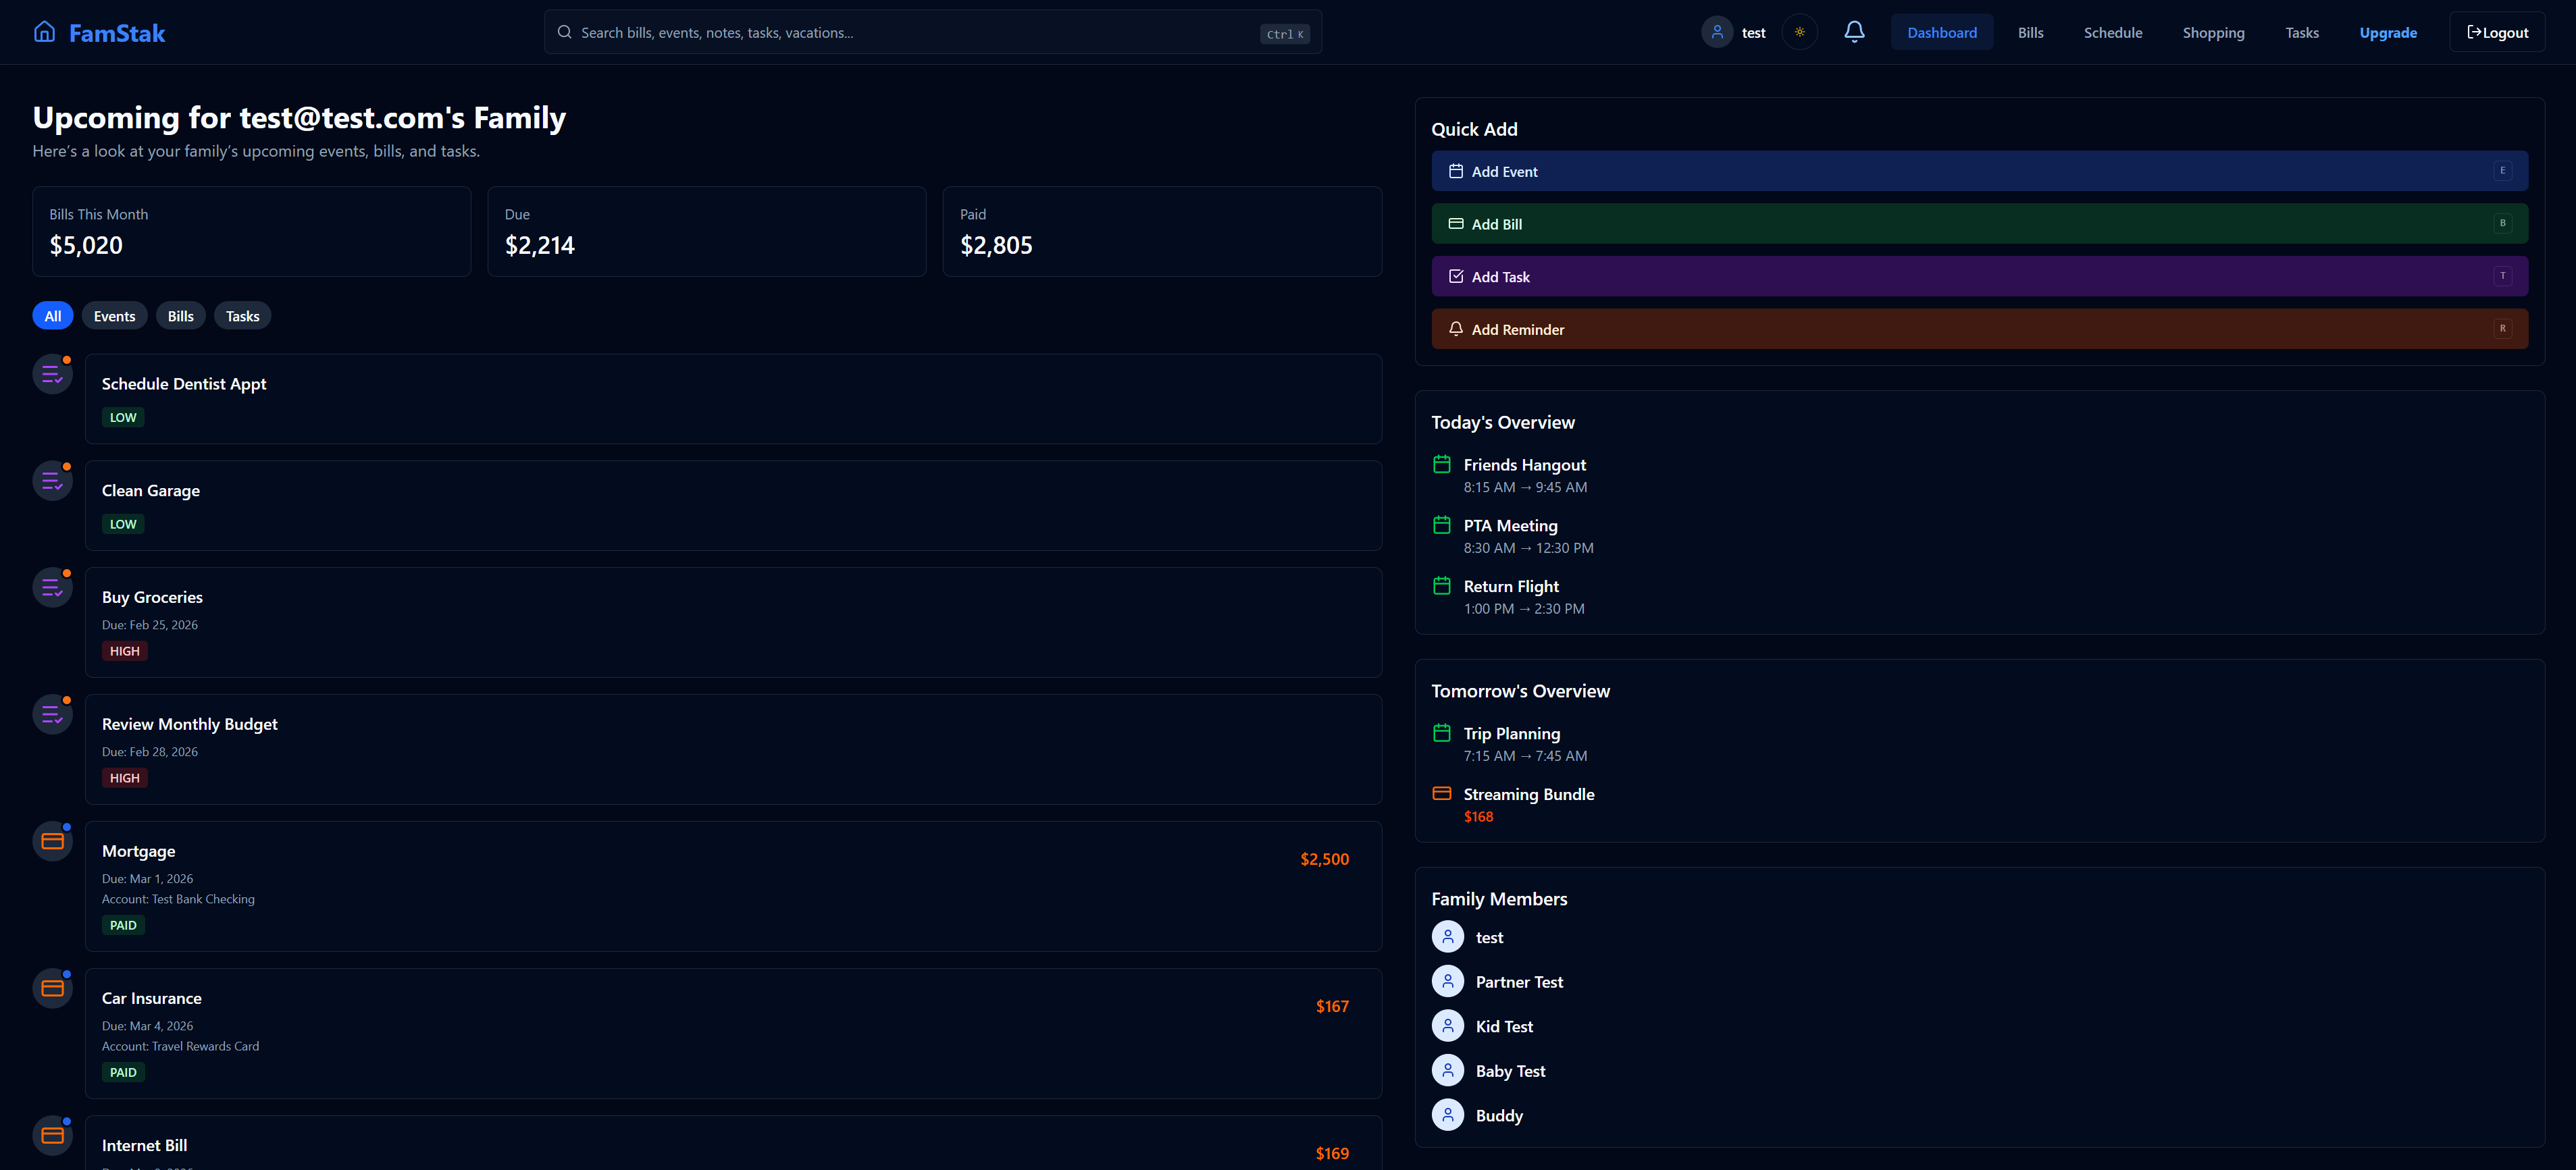
Task: Focus the search bills and events input field
Action: (900, 31)
